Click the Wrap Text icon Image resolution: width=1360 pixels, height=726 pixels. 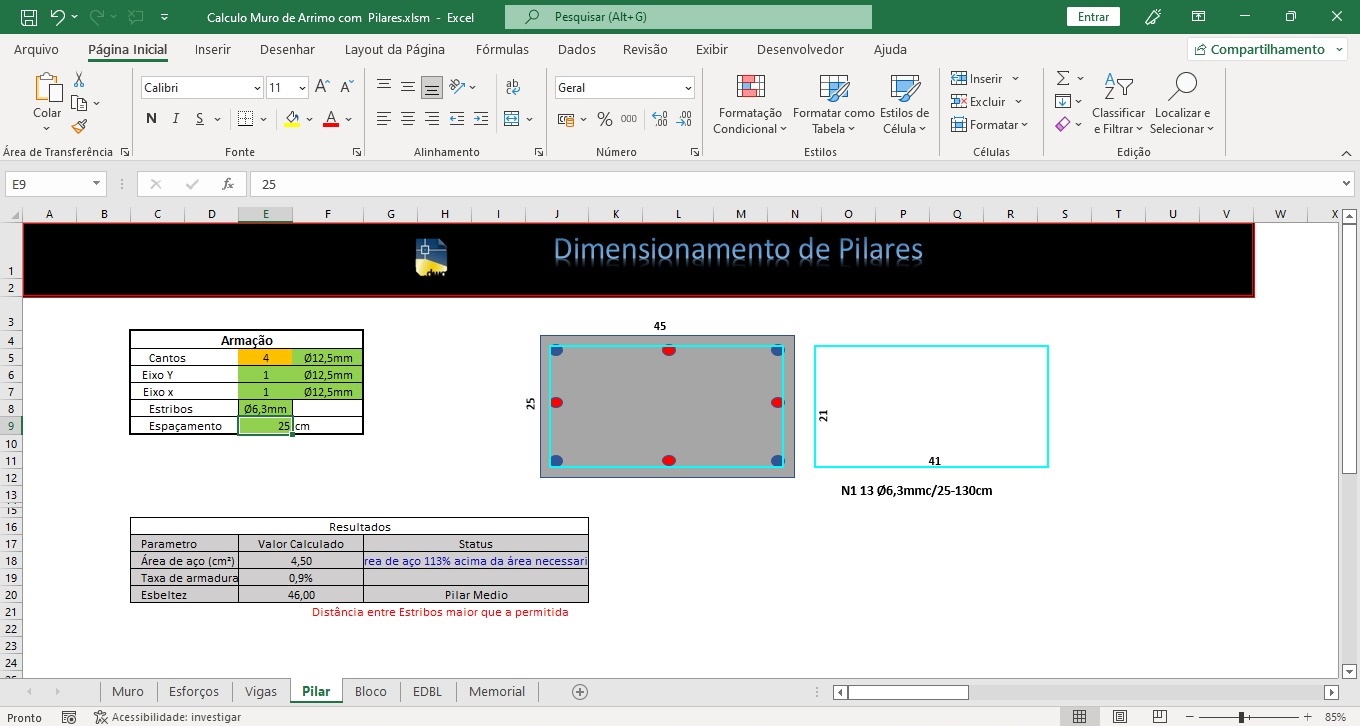point(513,87)
